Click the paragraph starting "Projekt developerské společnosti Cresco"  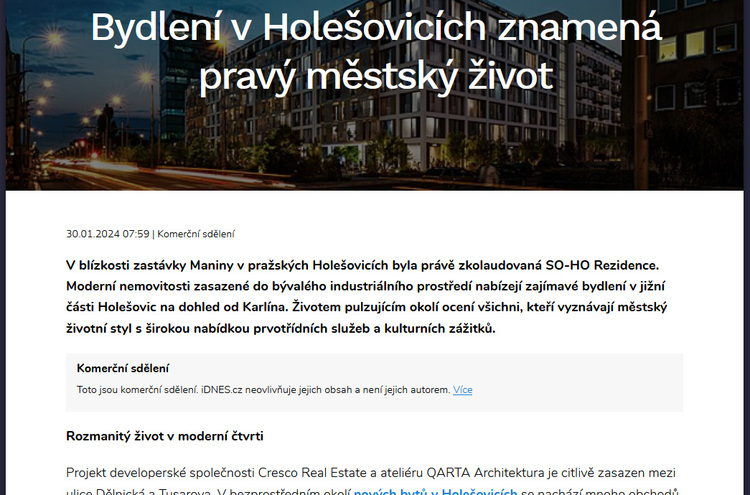[x=372, y=483]
